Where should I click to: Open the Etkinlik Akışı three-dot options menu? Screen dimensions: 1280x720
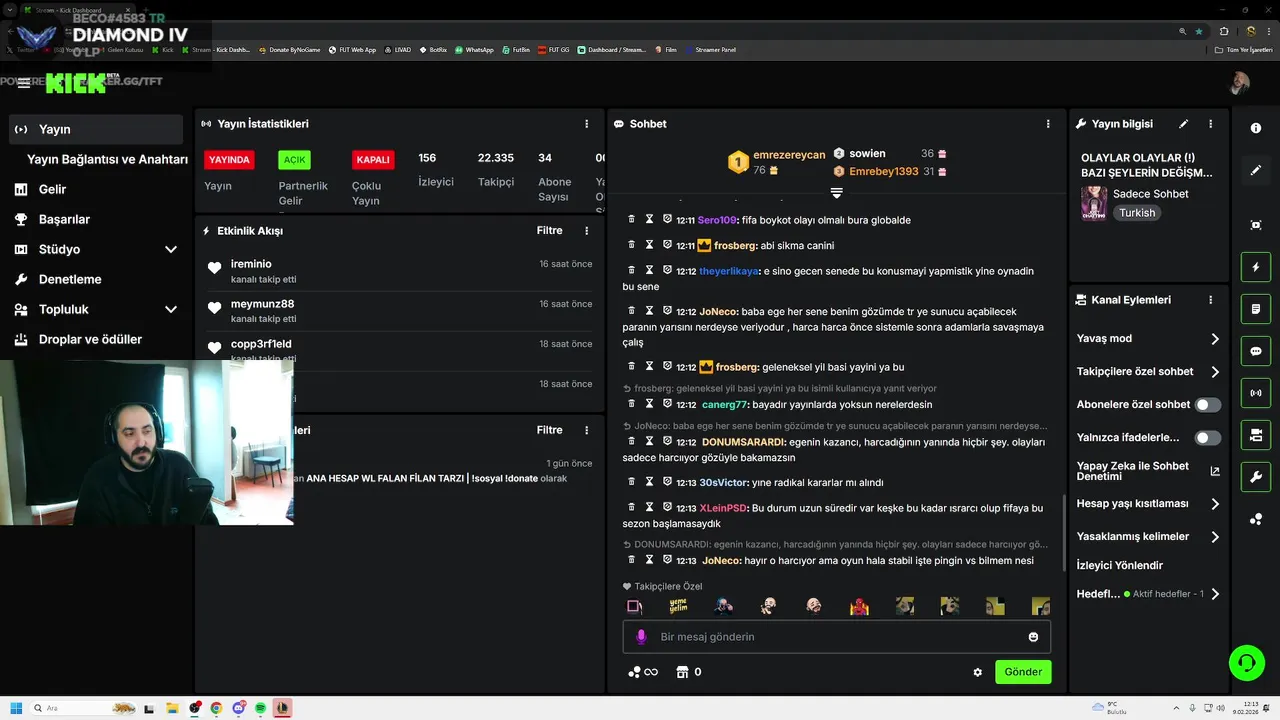coord(587,231)
